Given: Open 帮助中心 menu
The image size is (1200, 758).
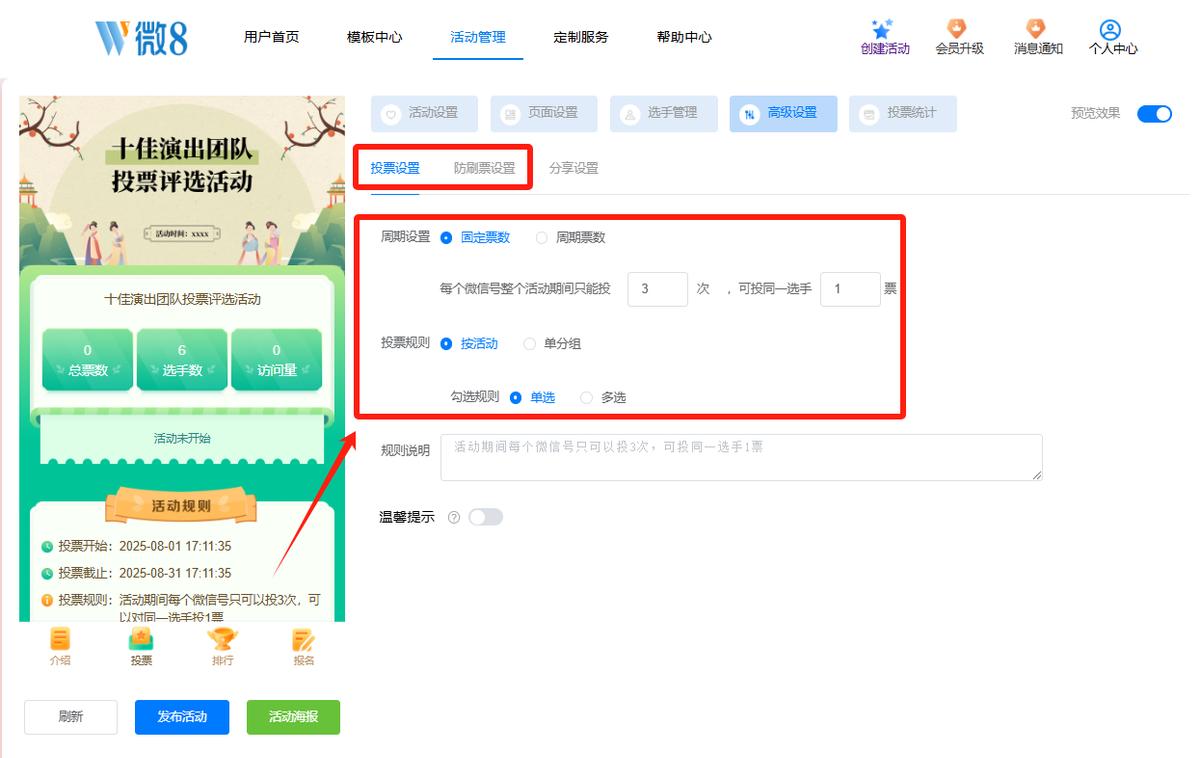Looking at the screenshot, I should (x=684, y=37).
